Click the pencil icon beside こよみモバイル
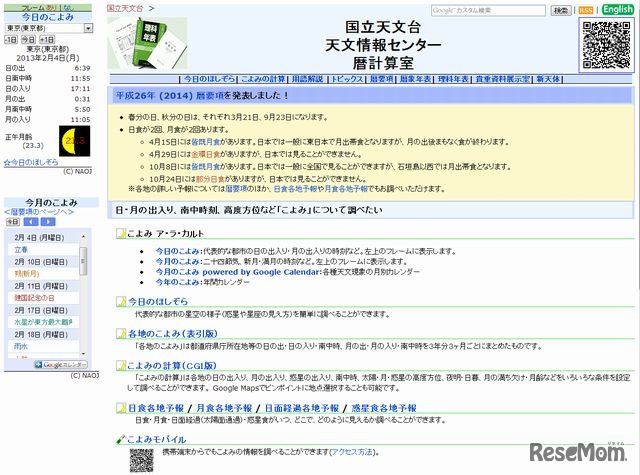The image size is (640, 475). [121, 439]
